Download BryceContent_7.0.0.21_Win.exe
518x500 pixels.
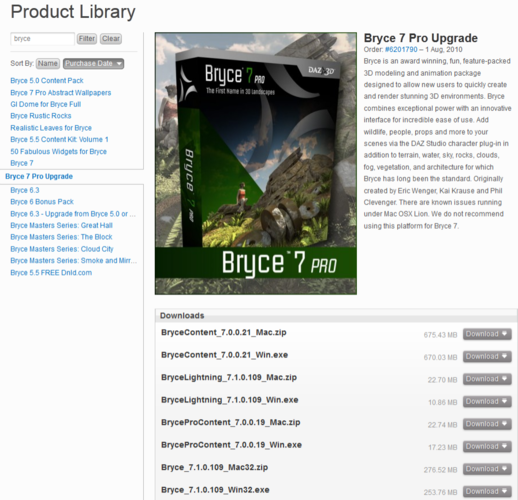(x=487, y=357)
